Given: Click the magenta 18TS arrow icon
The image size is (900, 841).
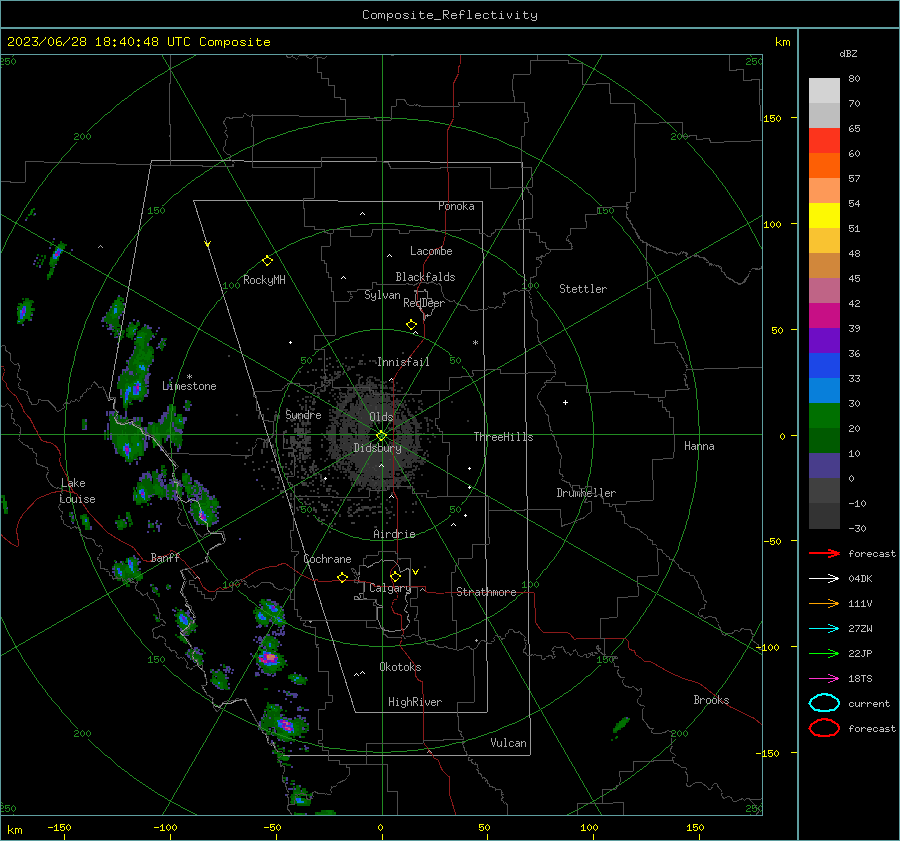Looking at the screenshot, I should point(824,679).
